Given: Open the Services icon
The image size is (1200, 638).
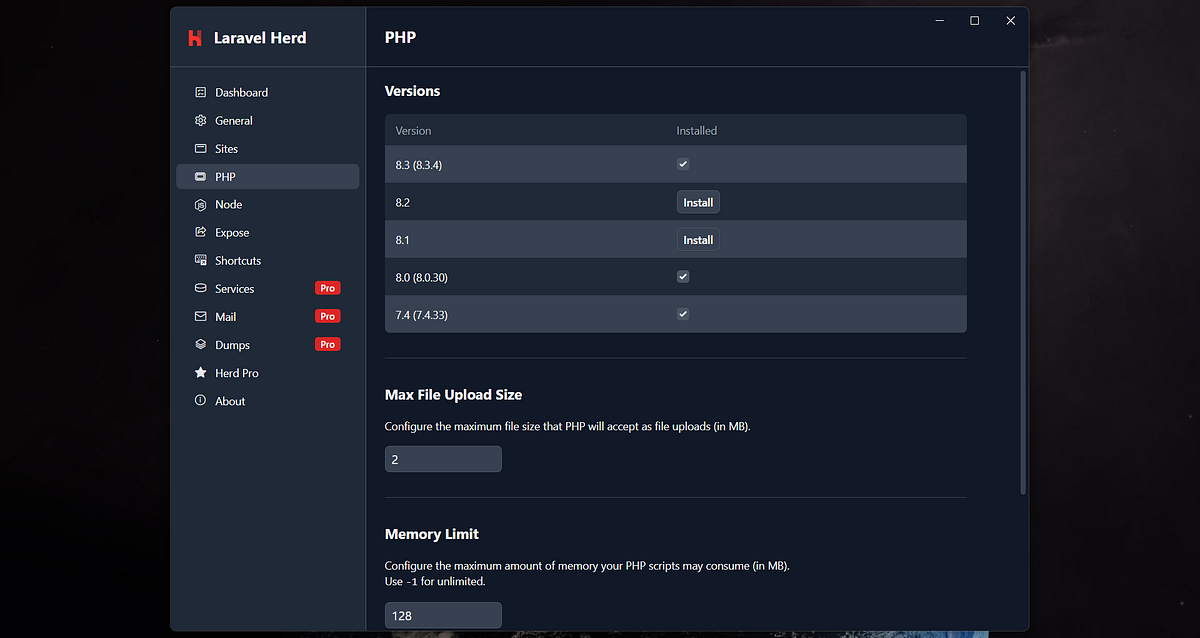Looking at the screenshot, I should point(199,288).
